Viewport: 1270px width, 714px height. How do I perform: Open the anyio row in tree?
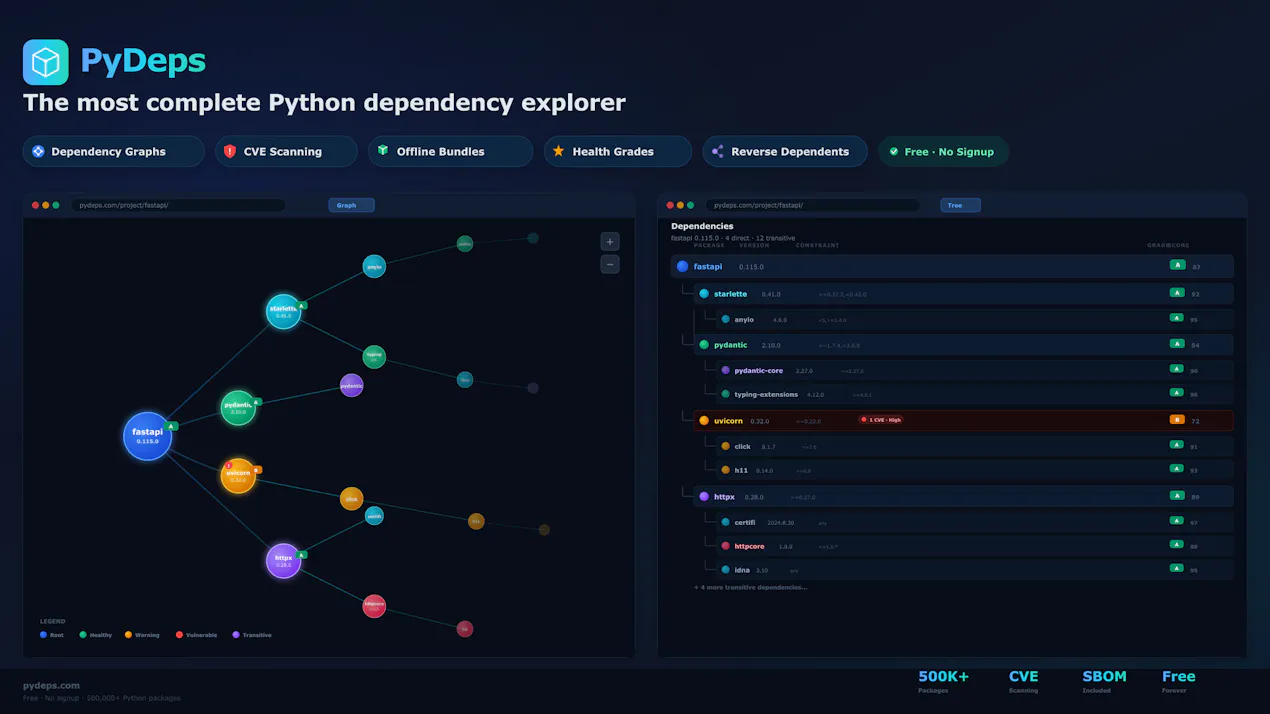(974, 319)
